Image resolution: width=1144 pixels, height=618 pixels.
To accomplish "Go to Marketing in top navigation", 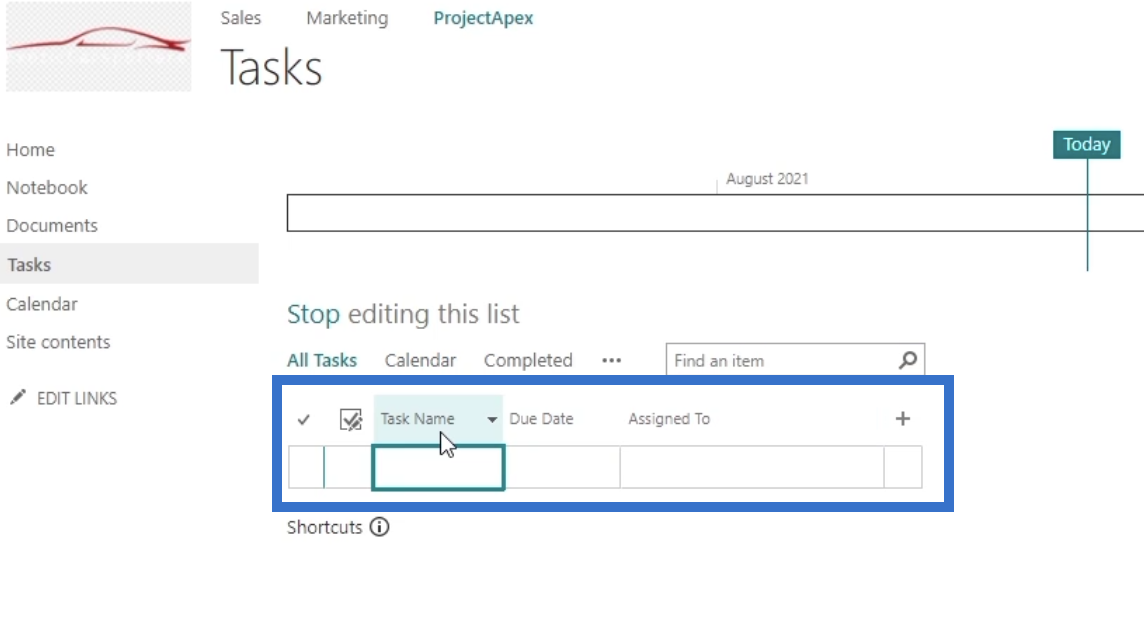I will [347, 18].
